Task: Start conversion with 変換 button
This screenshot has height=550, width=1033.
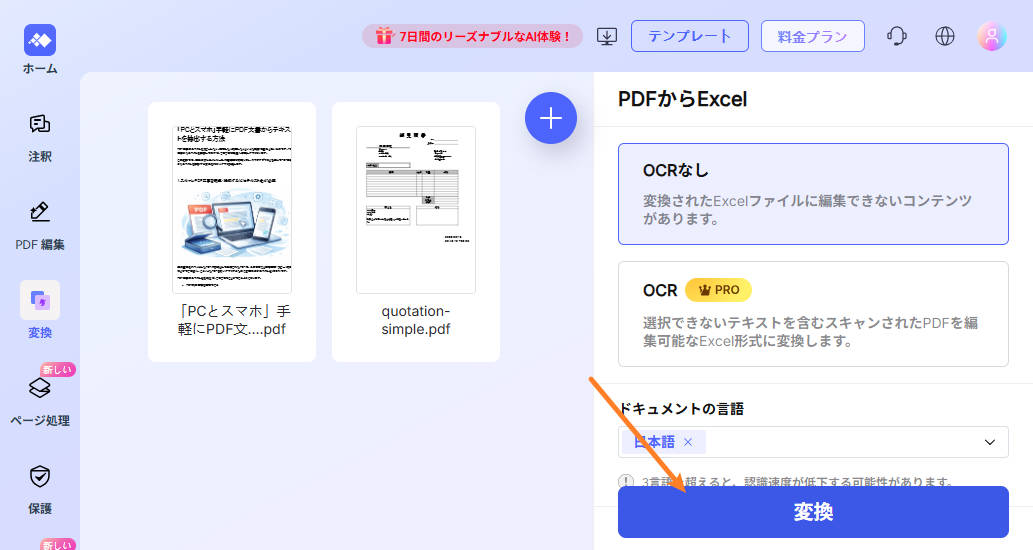Action: 813,512
